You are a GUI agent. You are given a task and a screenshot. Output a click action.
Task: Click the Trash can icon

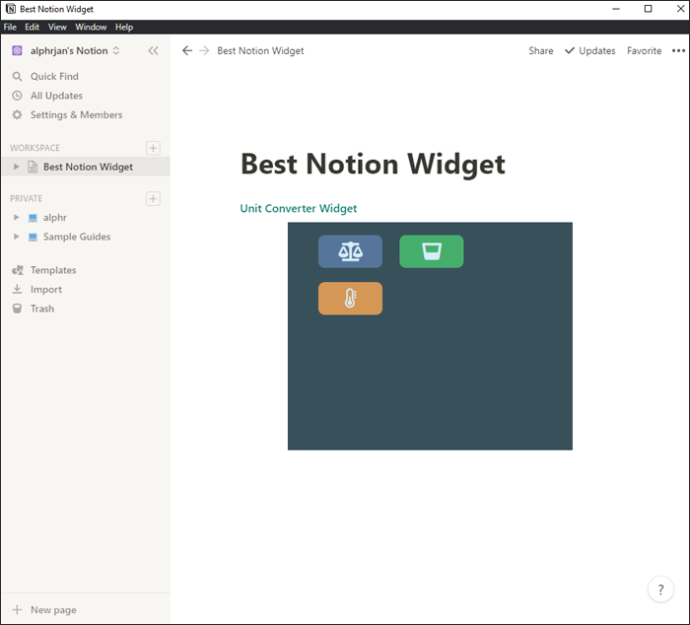17,309
